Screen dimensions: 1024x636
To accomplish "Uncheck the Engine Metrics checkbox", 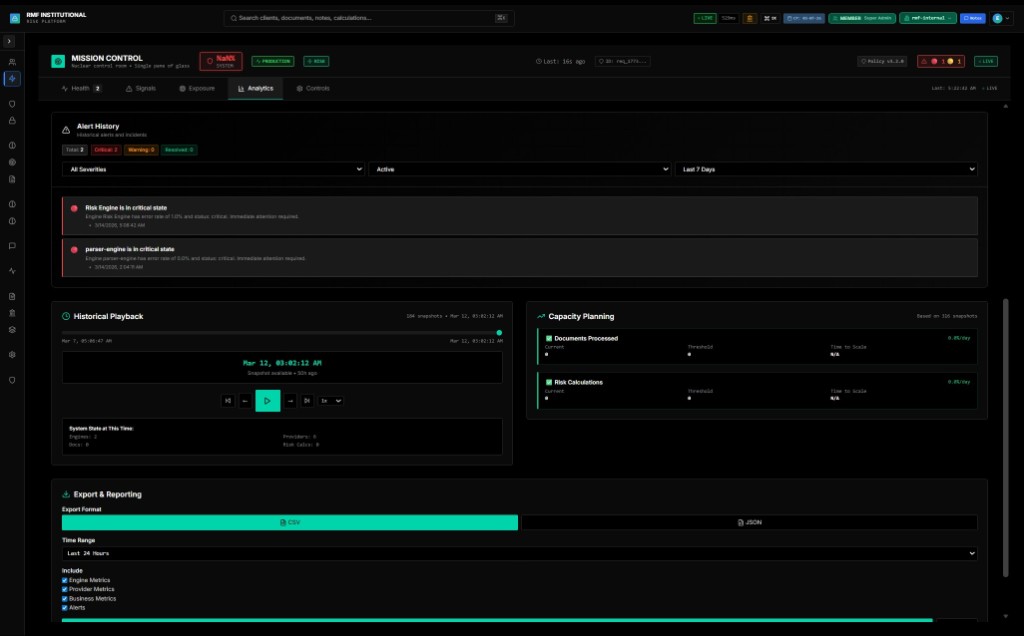I will 65,580.
